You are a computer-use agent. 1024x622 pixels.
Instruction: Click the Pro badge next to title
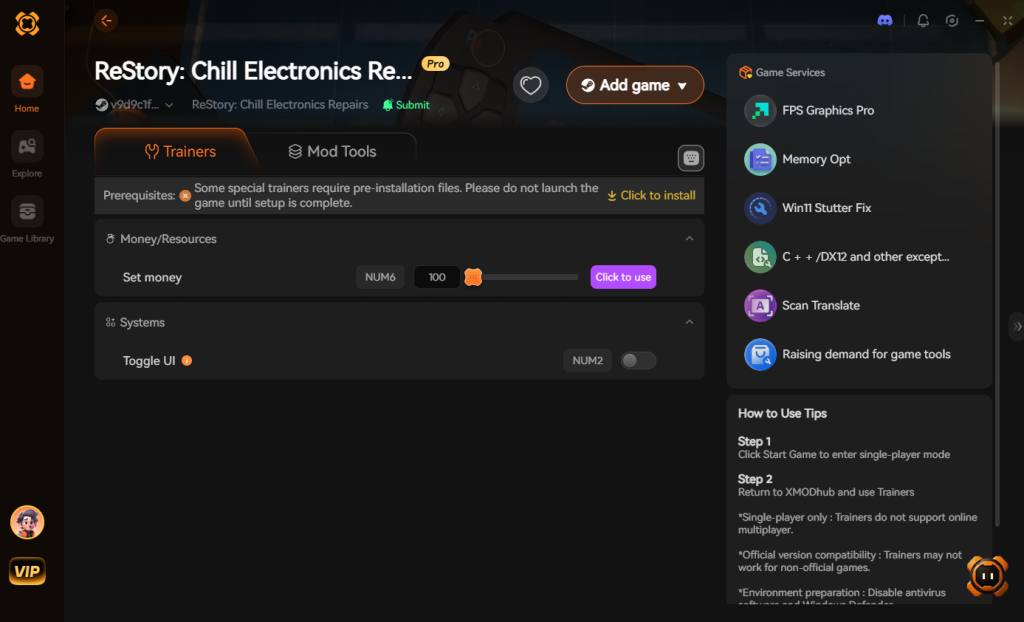coord(436,63)
